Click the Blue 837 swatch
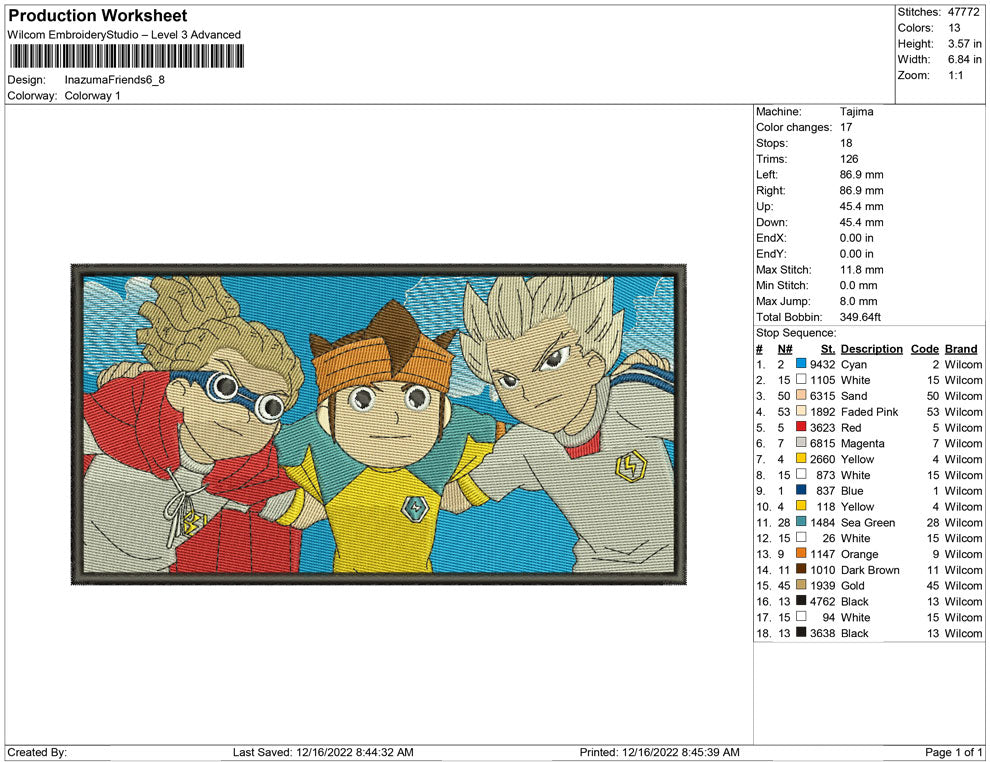 point(801,491)
